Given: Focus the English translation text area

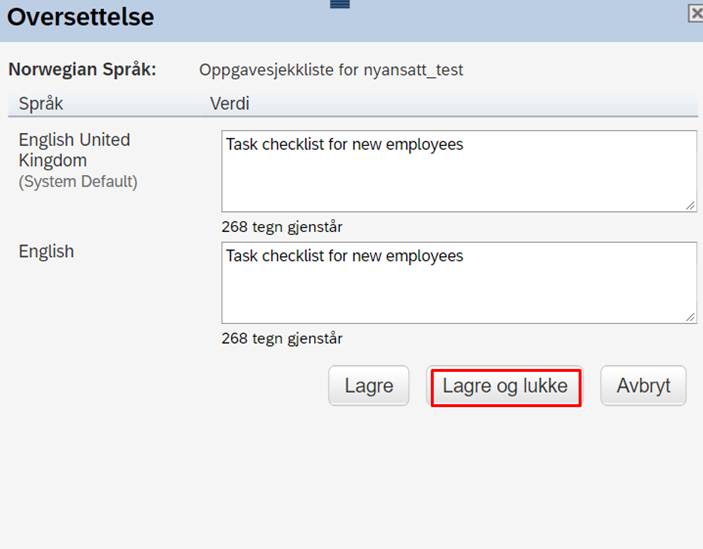Looking at the screenshot, I should 459,283.
